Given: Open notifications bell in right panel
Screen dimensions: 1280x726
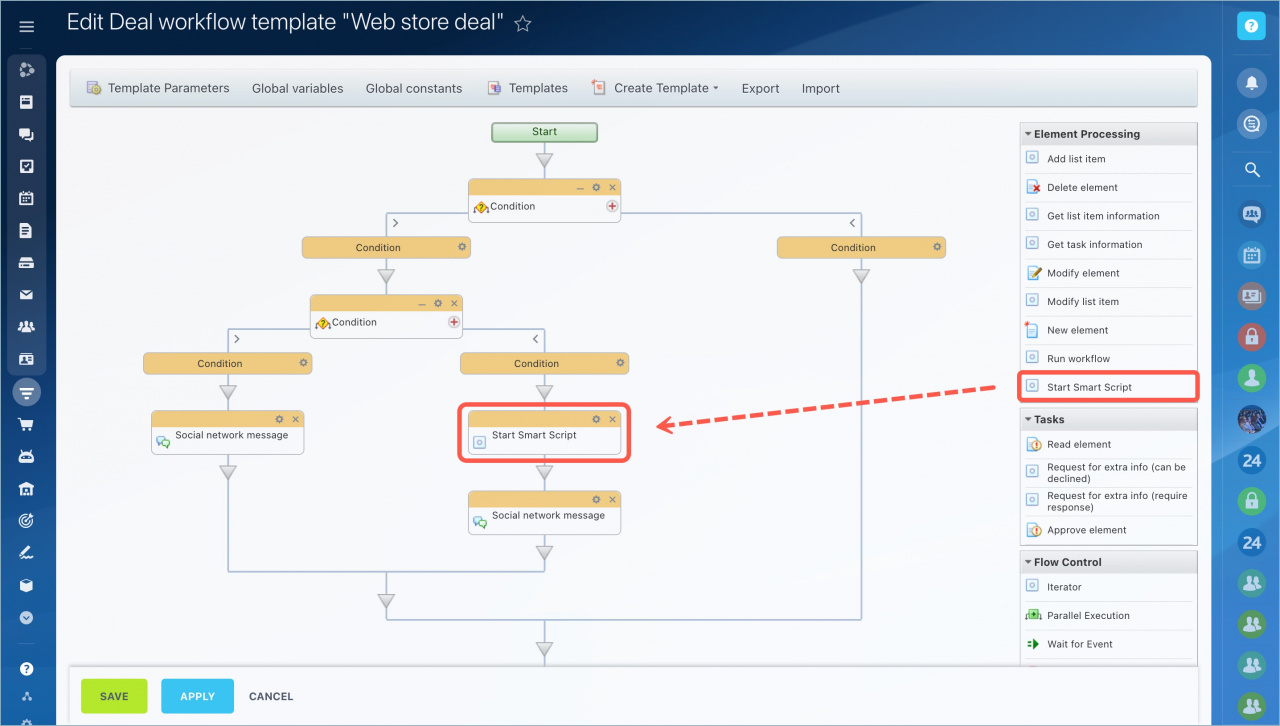Looking at the screenshot, I should coord(1251,81).
